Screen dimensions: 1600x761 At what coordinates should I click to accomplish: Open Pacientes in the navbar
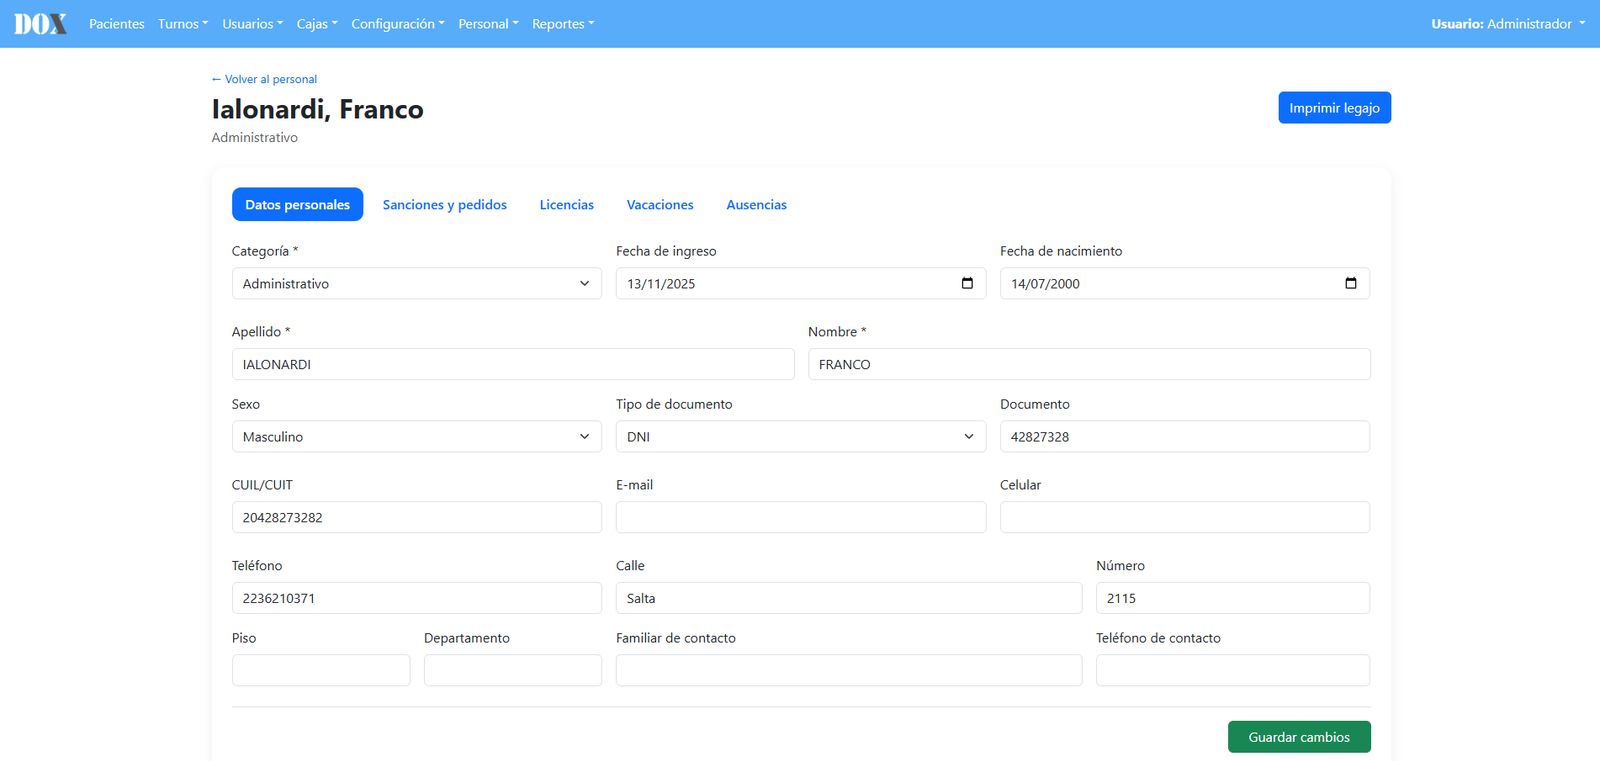coord(116,24)
